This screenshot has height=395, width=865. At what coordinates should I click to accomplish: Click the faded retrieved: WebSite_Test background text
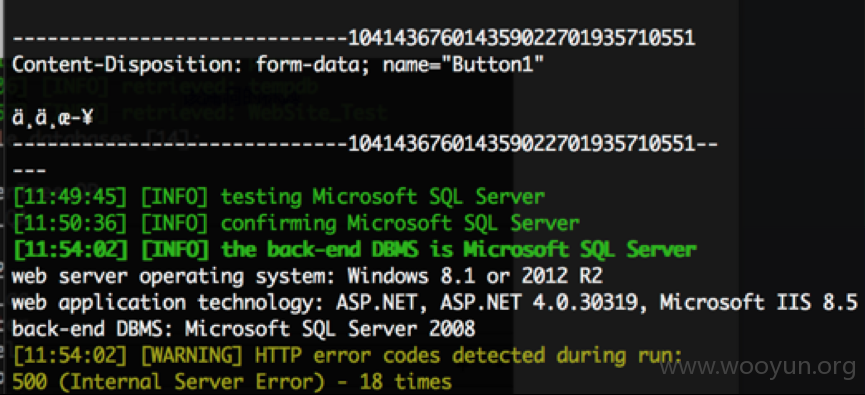pos(254,113)
